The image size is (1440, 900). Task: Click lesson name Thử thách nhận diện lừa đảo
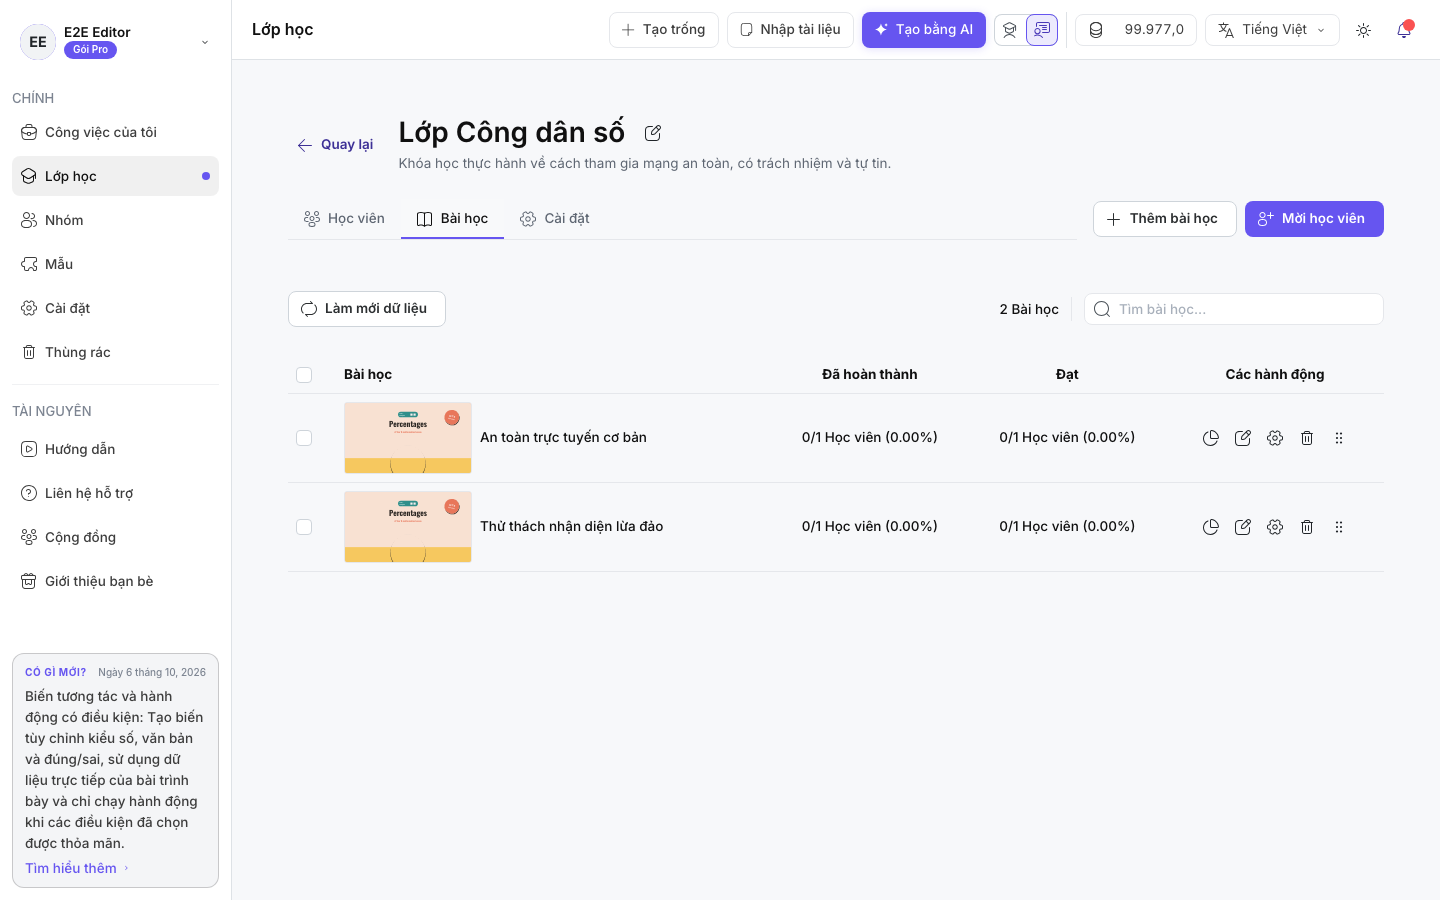point(572,527)
